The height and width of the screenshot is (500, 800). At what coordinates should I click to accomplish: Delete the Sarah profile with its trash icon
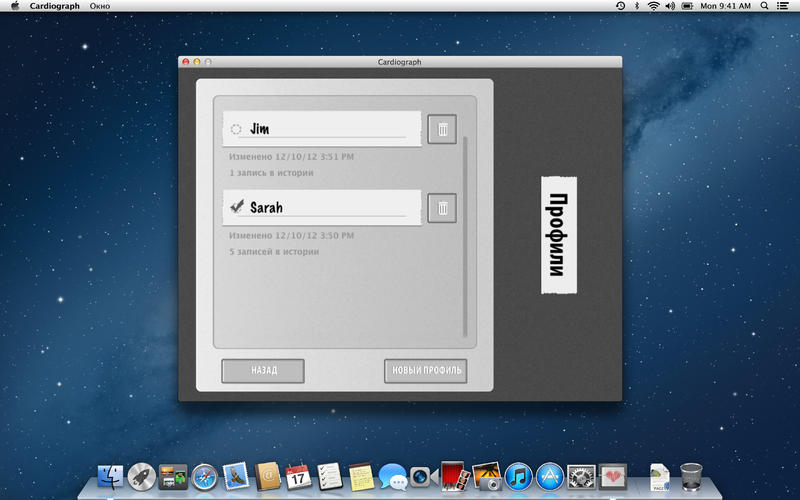coord(442,208)
